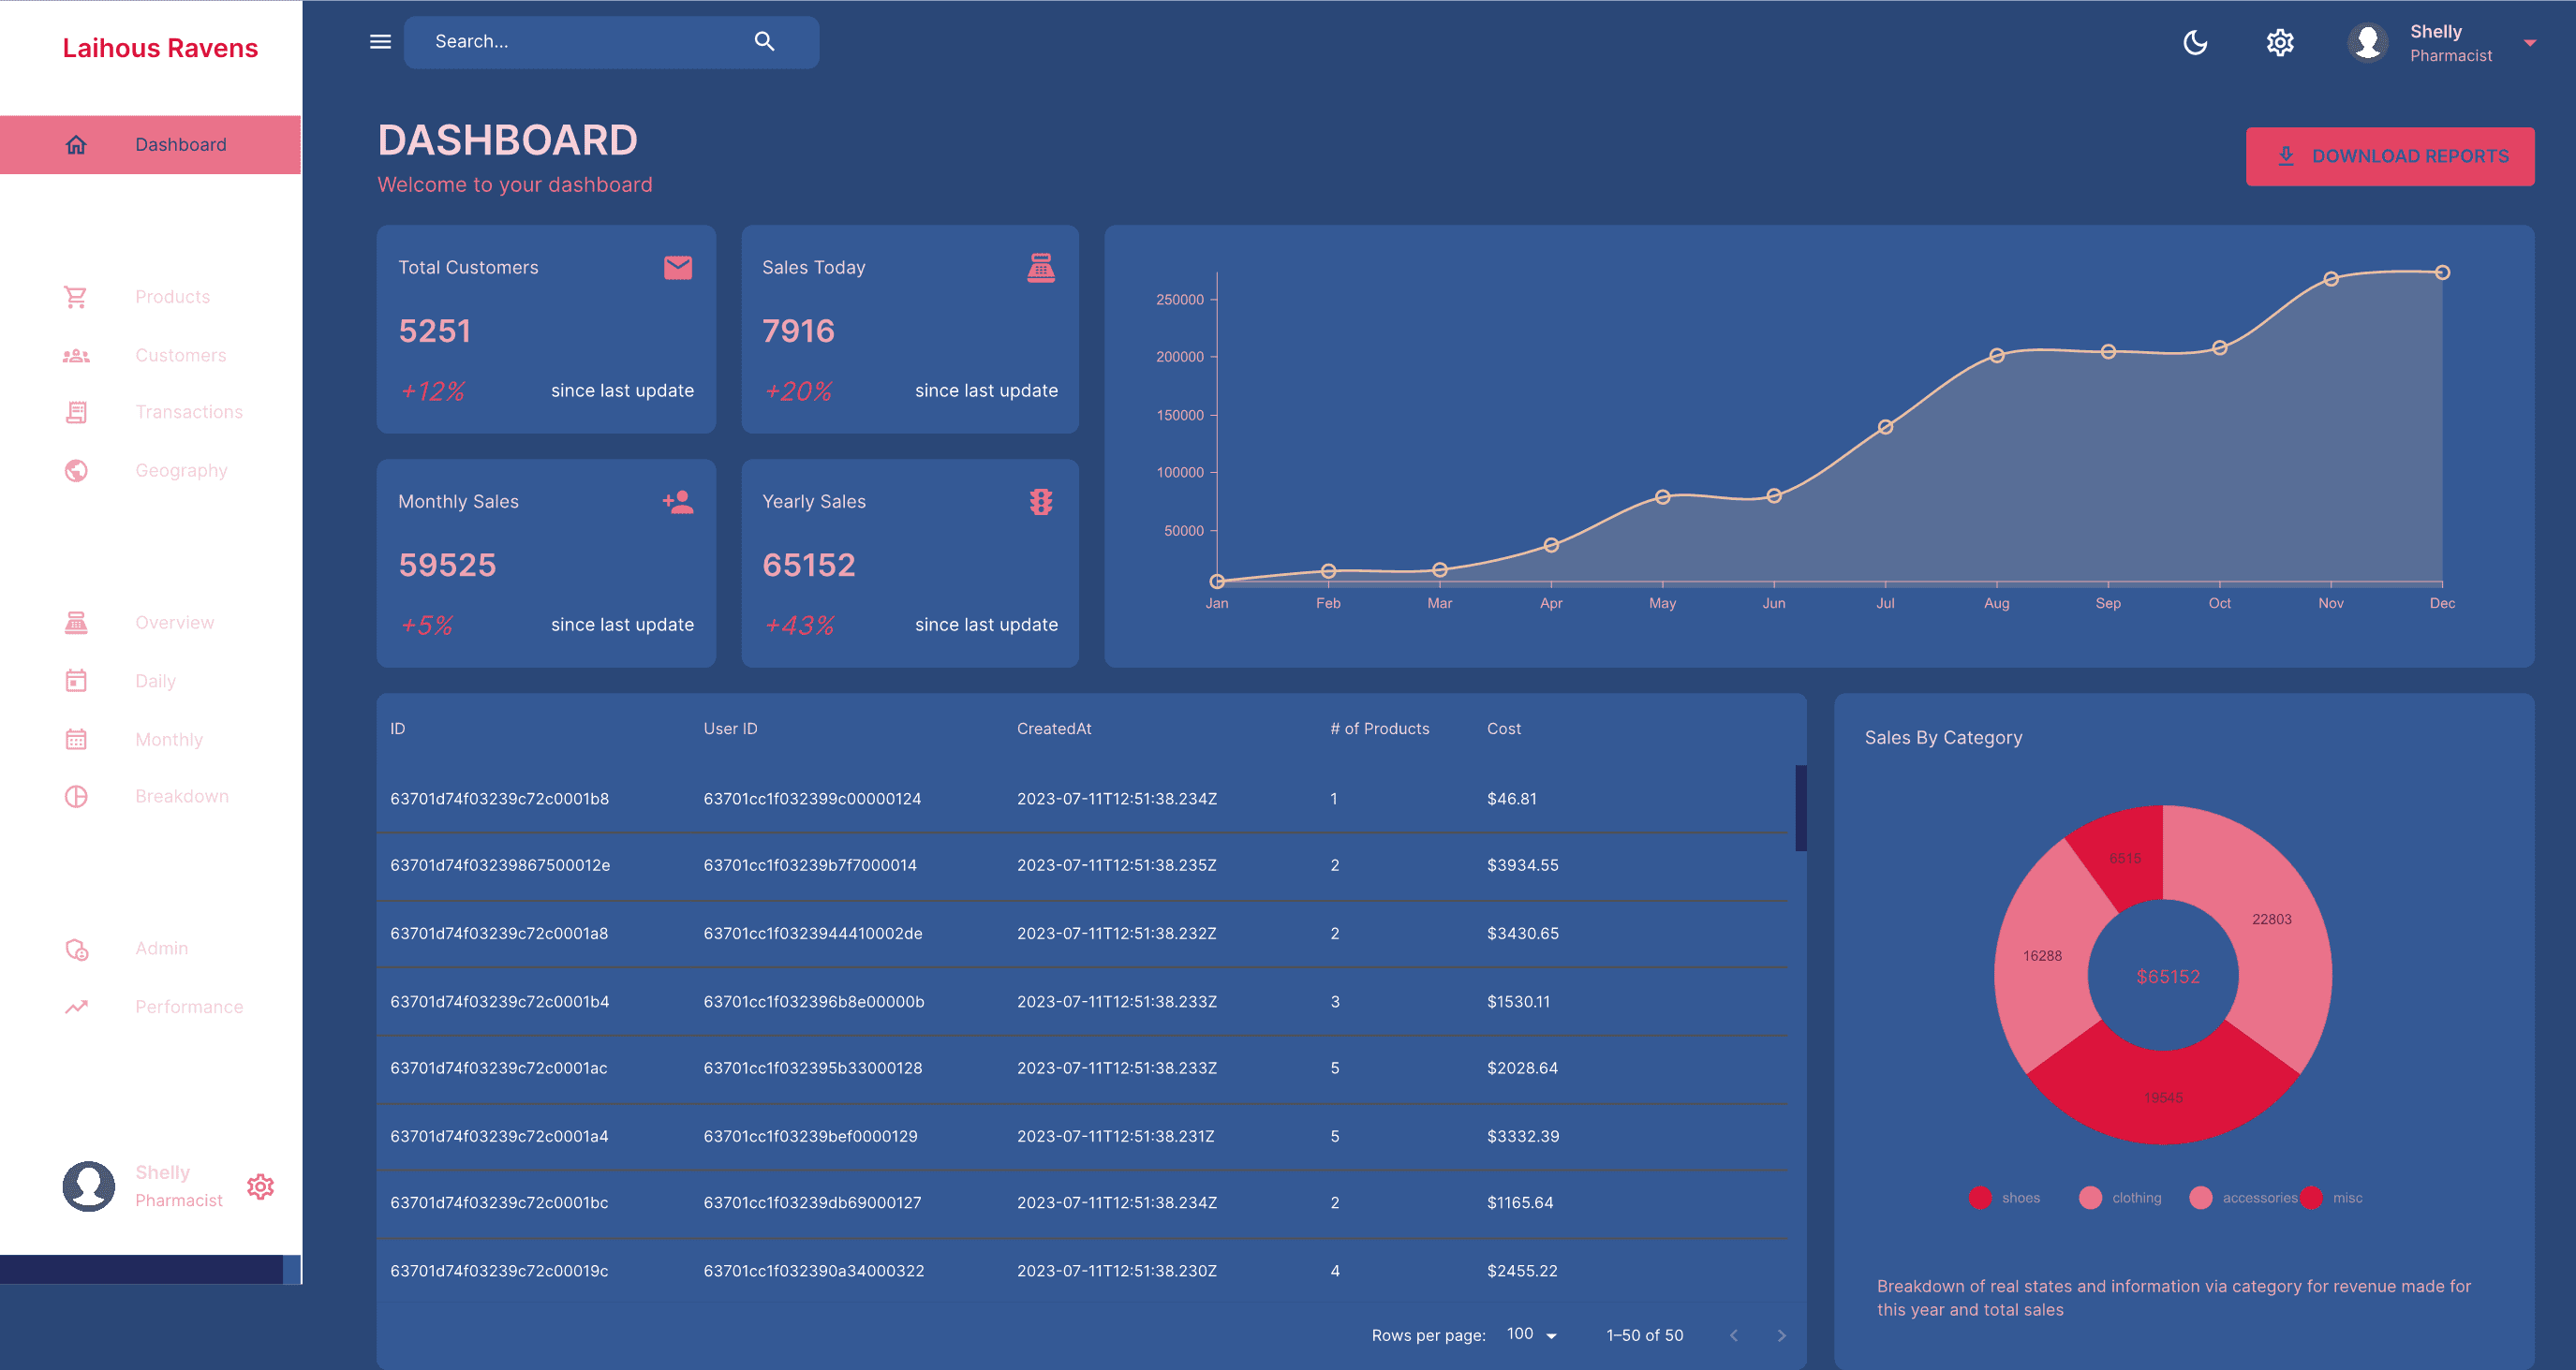Image resolution: width=2576 pixels, height=1370 pixels.
Task: Toggle the accessories legend swatch
Action: tap(2200, 1198)
